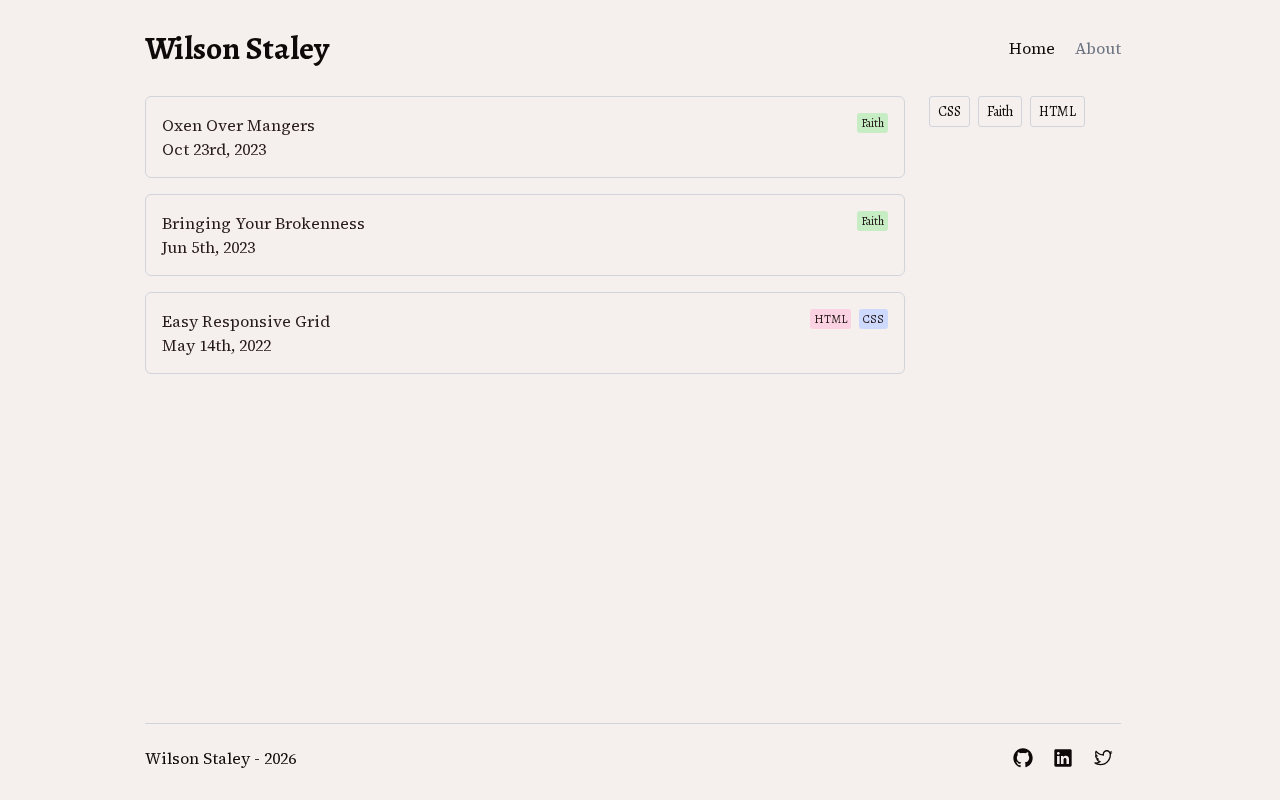Go to the Home nav item
1280x800 pixels.
(1031, 49)
